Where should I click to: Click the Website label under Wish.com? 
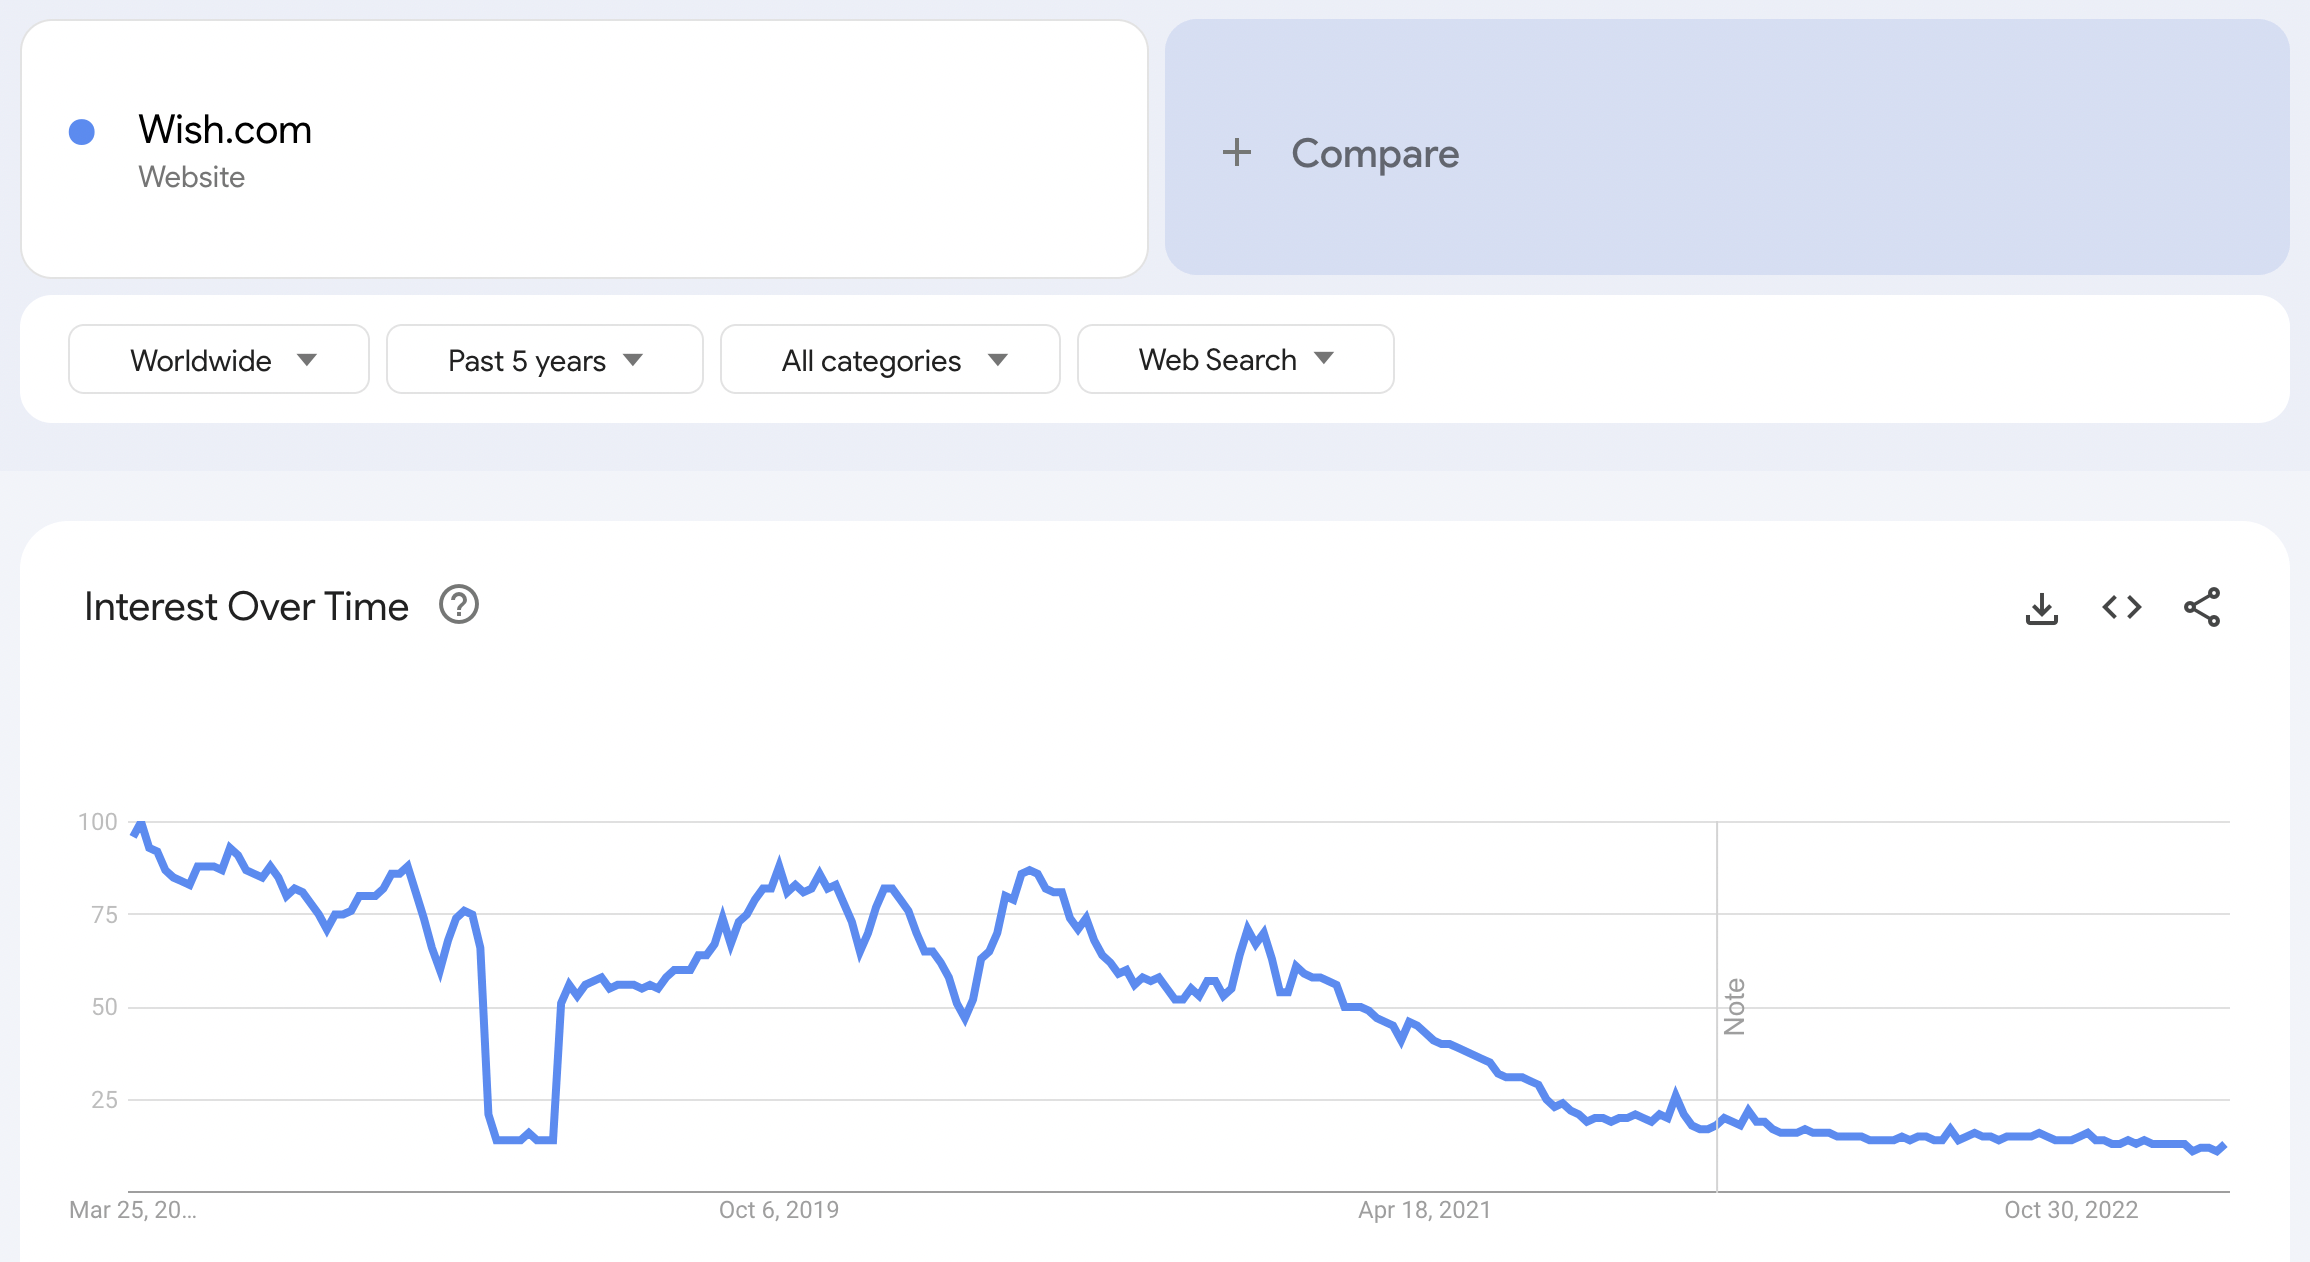191,178
